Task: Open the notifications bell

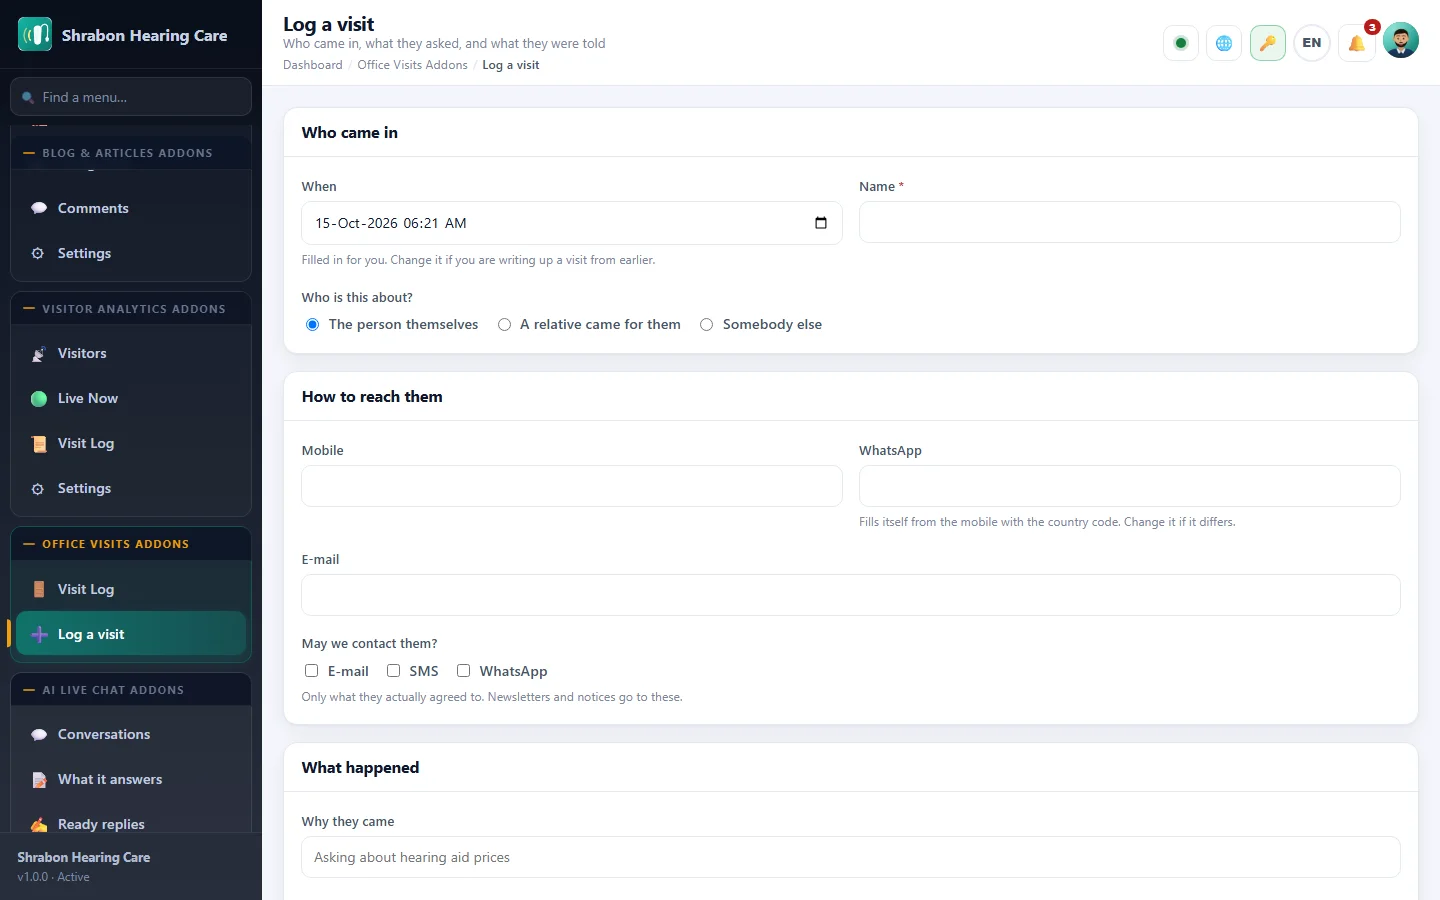Action: click(x=1357, y=43)
